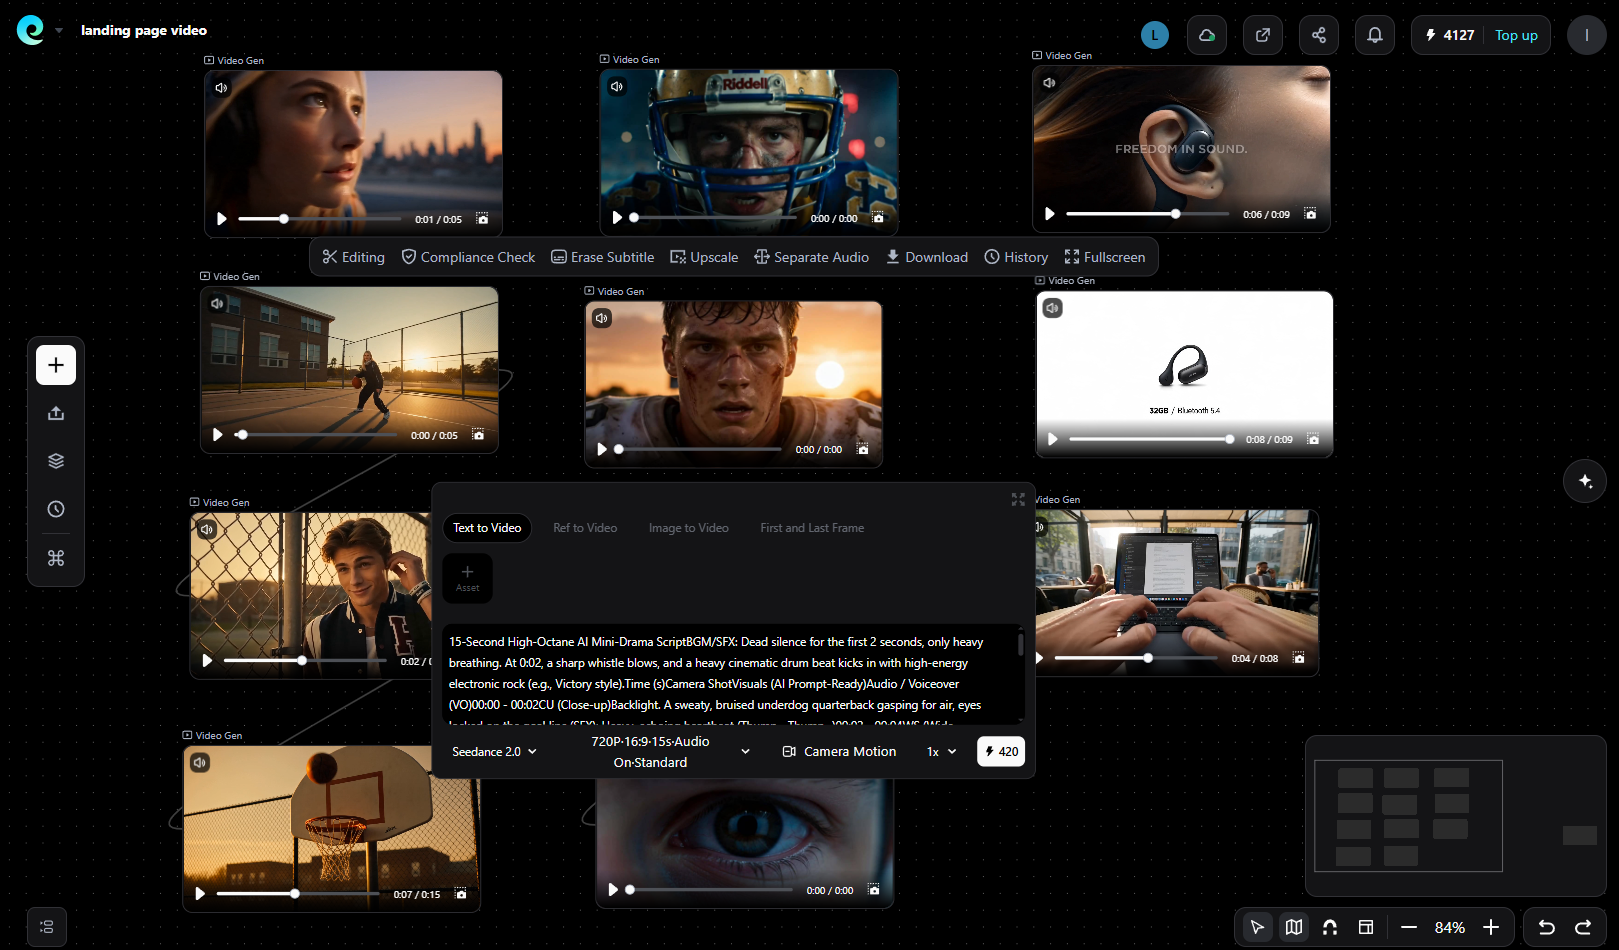This screenshot has width=1619, height=950.
Task: Open the 1x count dropdown
Action: click(941, 752)
